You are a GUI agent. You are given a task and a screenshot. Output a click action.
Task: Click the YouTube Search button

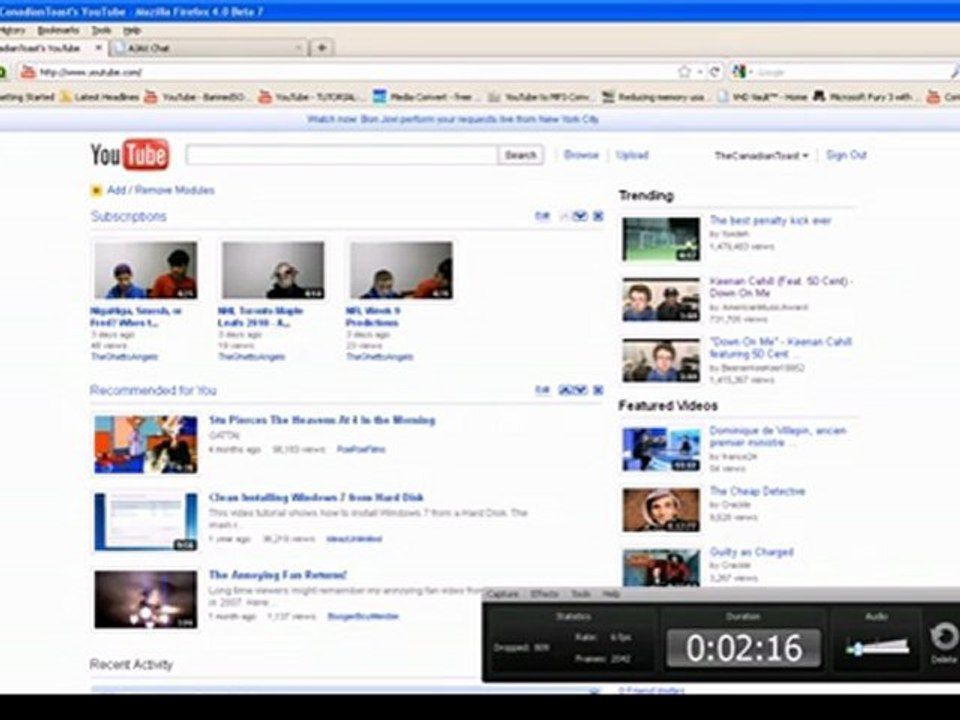pos(521,155)
